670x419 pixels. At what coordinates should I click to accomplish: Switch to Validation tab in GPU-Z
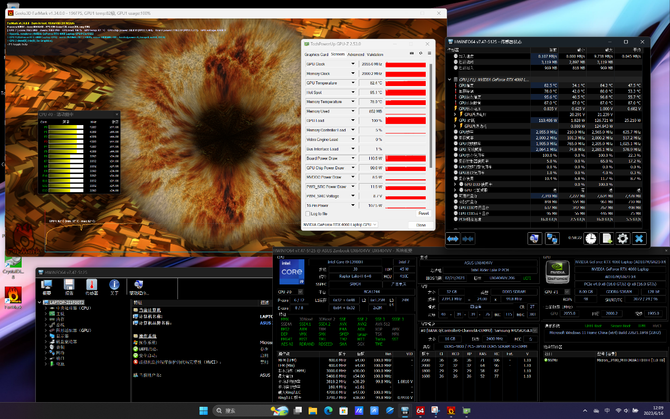375,55
